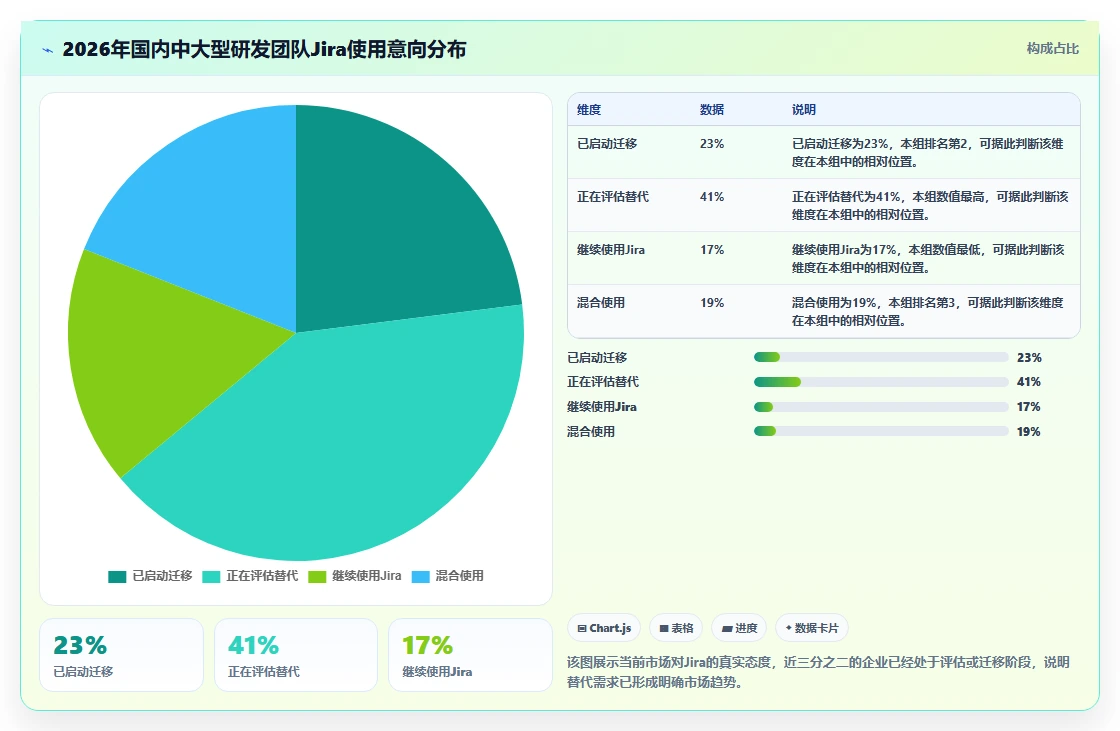Click the 19% value in the table
The image size is (1120, 731).
click(x=712, y=303)
